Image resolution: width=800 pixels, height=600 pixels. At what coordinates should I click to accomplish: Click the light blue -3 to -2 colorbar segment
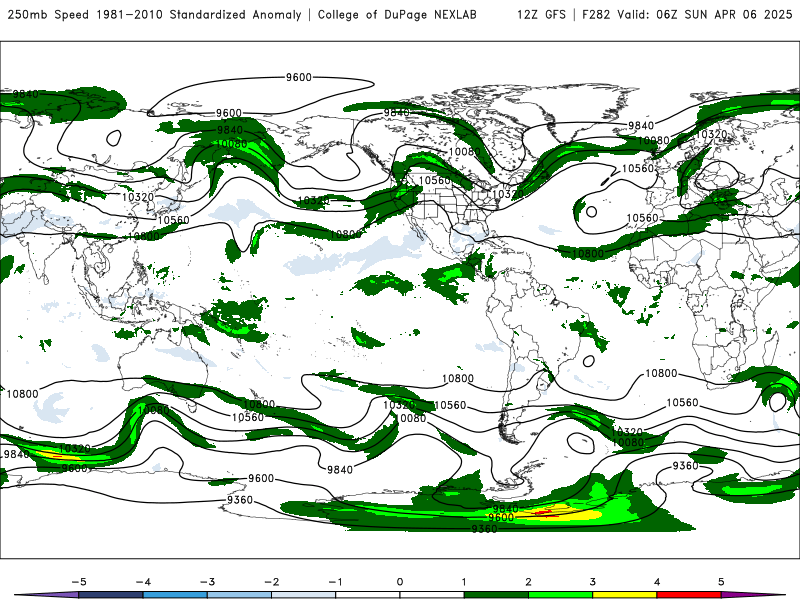tap(239, 595)
